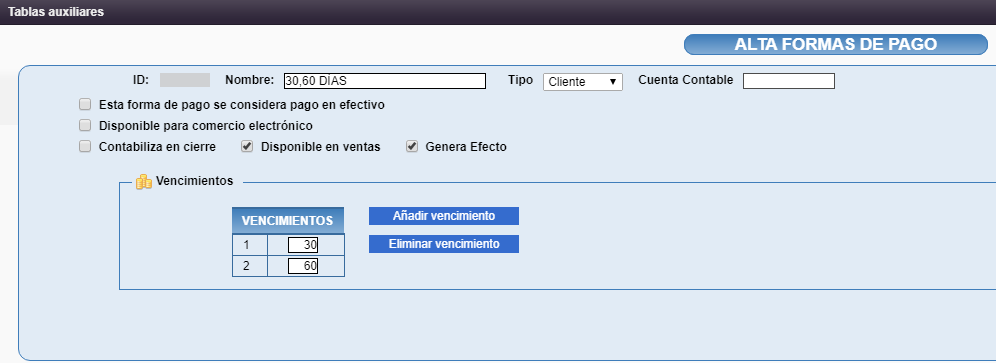
Task: Uncheck 'Genera Efecto' checkbox
Action: [412, 146]
